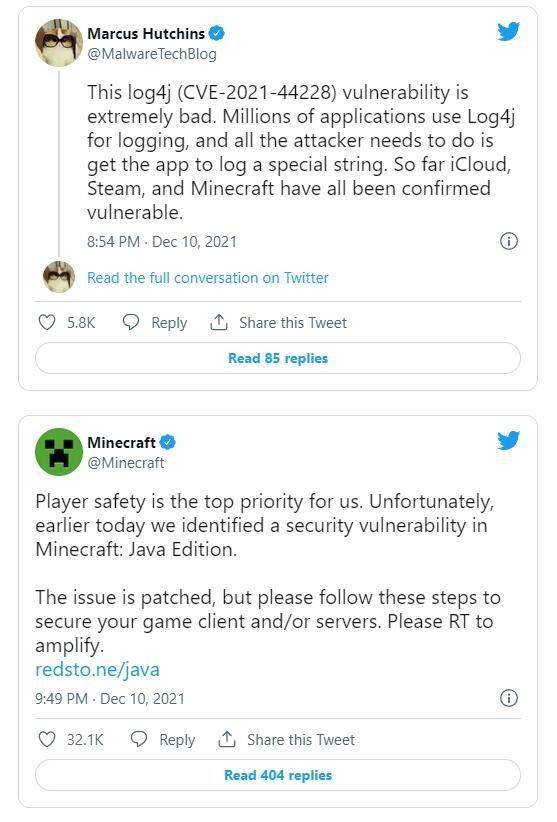The width and height of the screenshot is (557, 822).
Task: Click Read 404 replies button
Action: 278,775
